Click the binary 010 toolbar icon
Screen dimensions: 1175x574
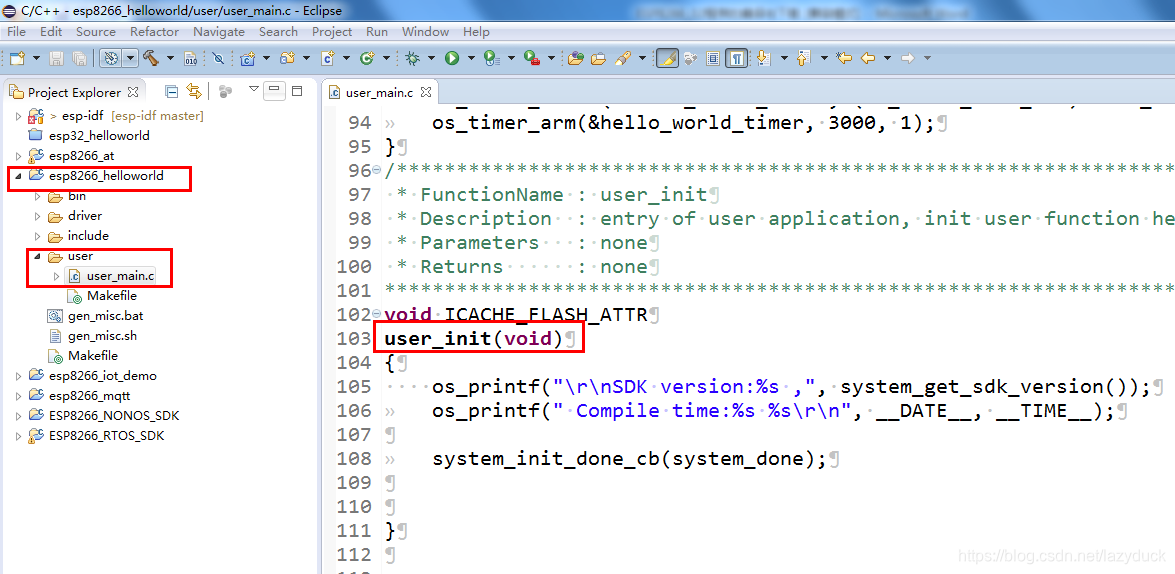pos(191,58)
